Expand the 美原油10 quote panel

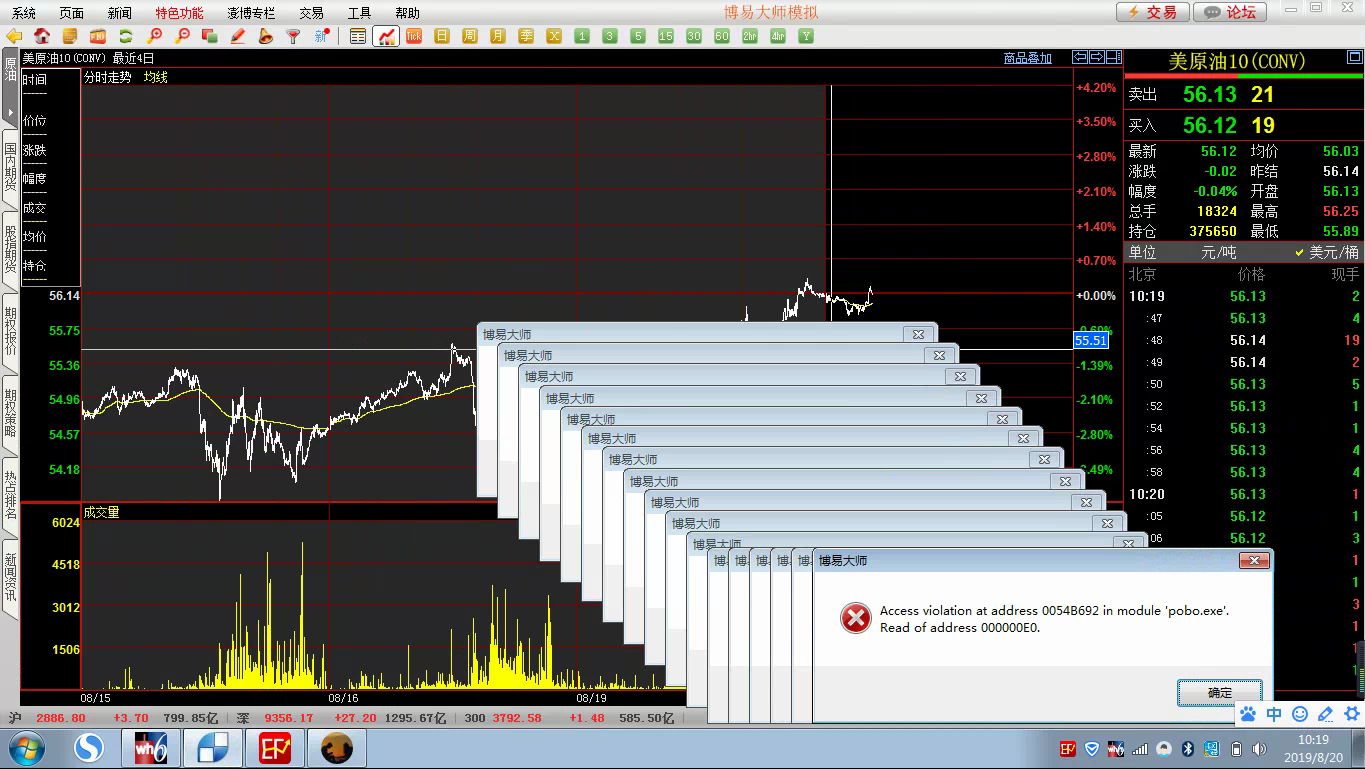(x=1354, y=60)
